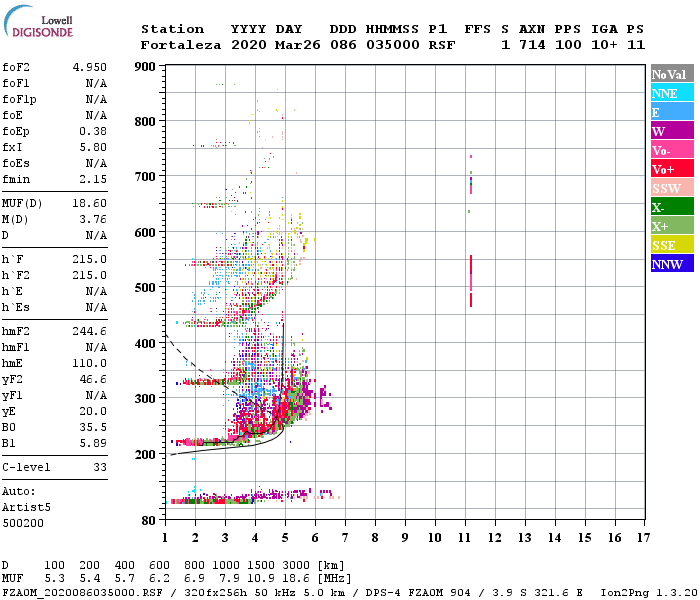Click the 80 km y-axis label
This screenshot has height=600, width=700.
click(149, 521)
